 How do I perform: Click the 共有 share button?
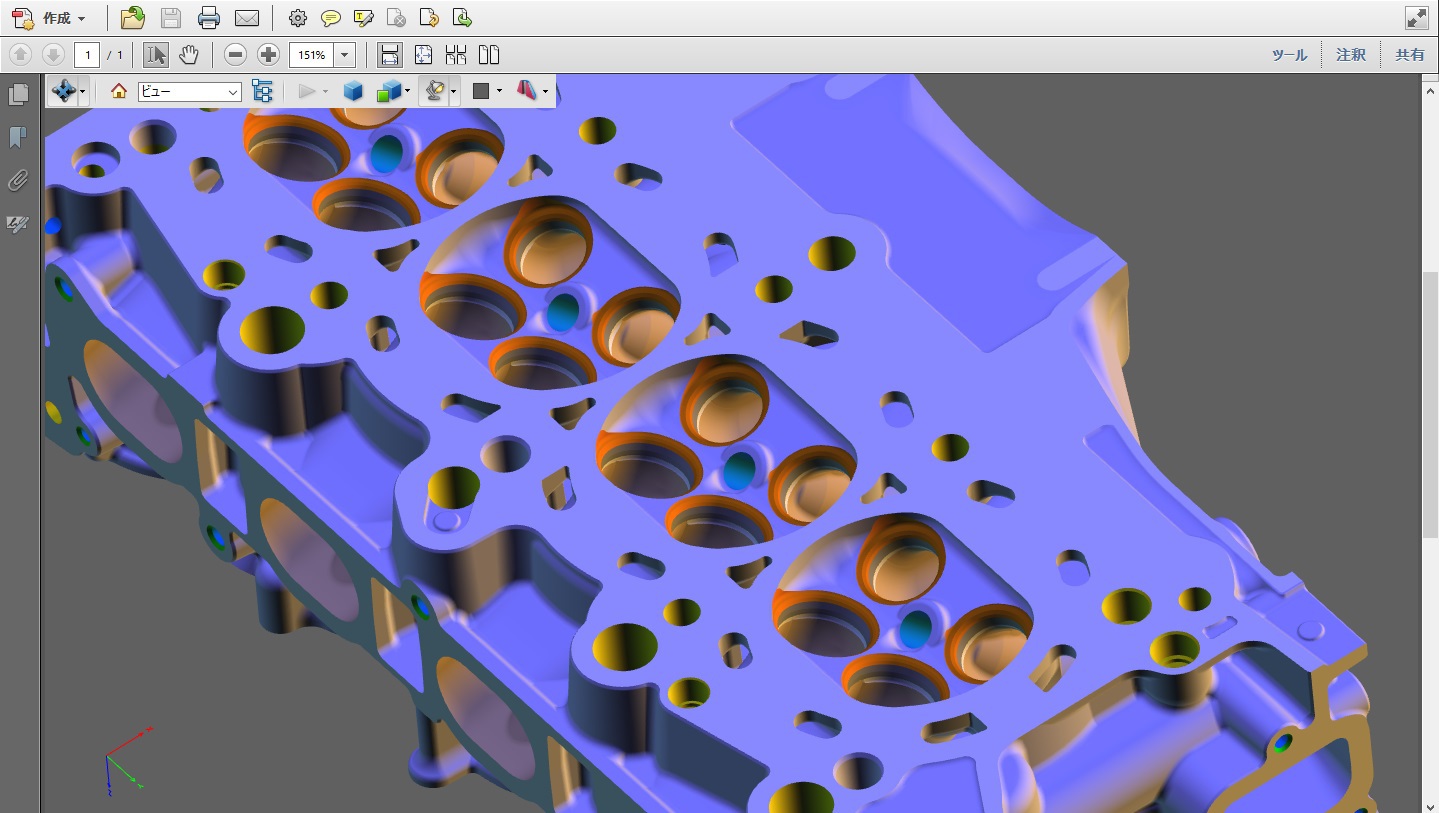click(1410, 55)
